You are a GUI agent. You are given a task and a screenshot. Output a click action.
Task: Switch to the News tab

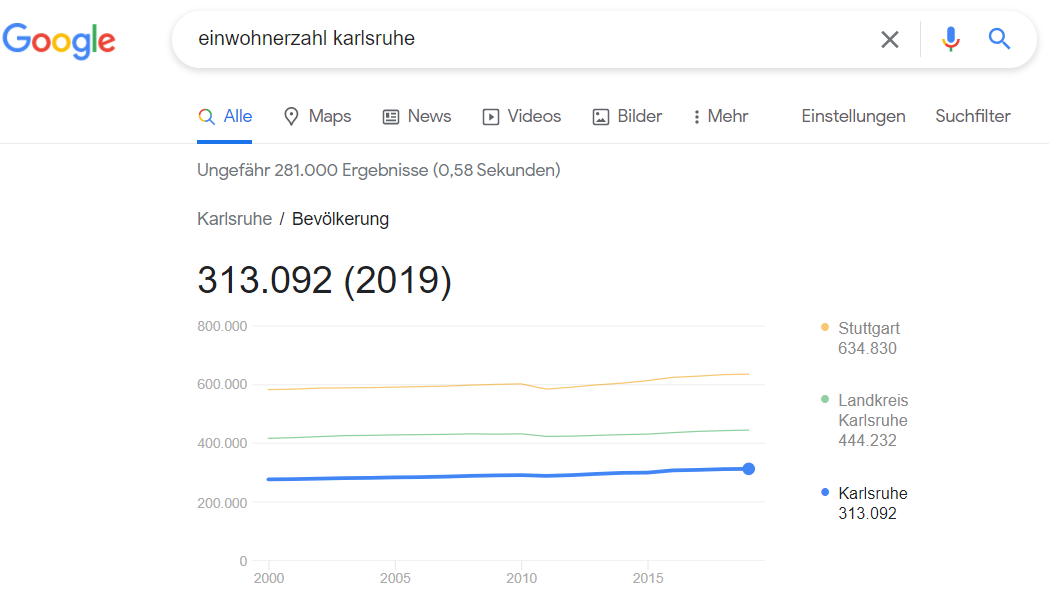[427, 116]
